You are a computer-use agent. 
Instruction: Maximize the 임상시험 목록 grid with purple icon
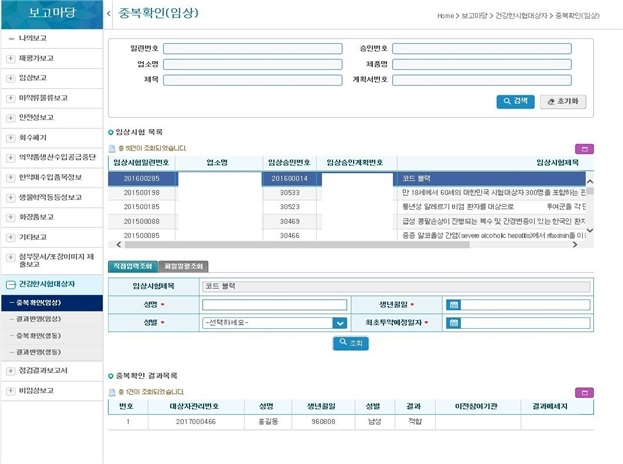point(584,149)
